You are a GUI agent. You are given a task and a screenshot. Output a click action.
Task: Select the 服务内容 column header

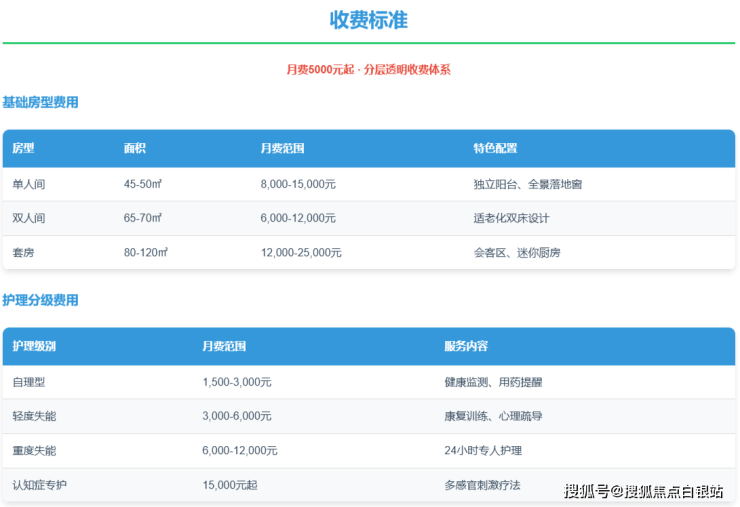(466, 346)
